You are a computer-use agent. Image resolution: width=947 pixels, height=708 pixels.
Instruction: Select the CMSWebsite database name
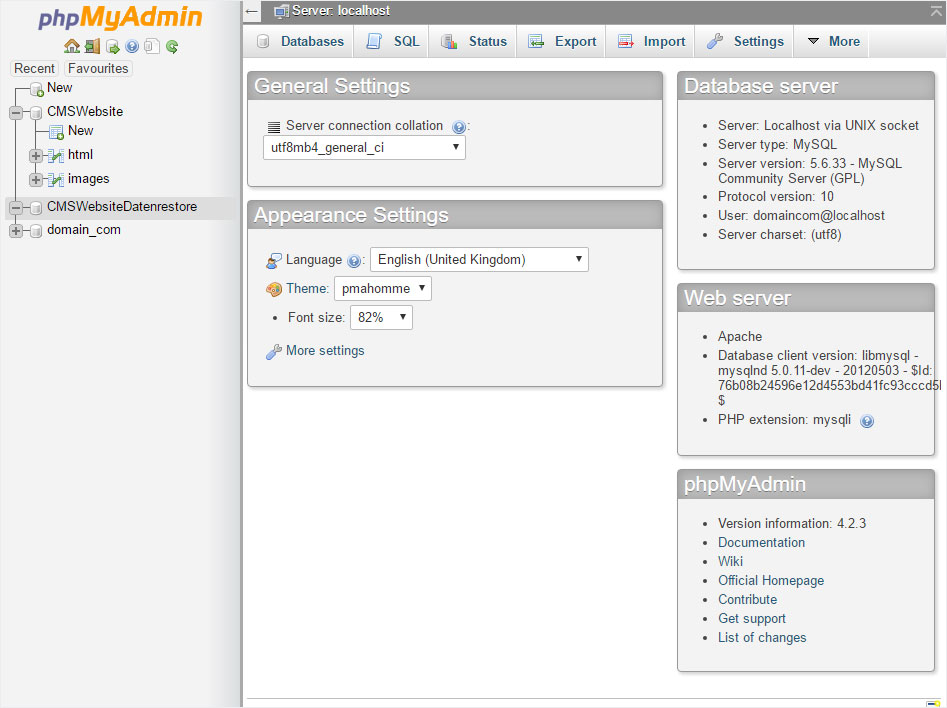tap(85, 112)
